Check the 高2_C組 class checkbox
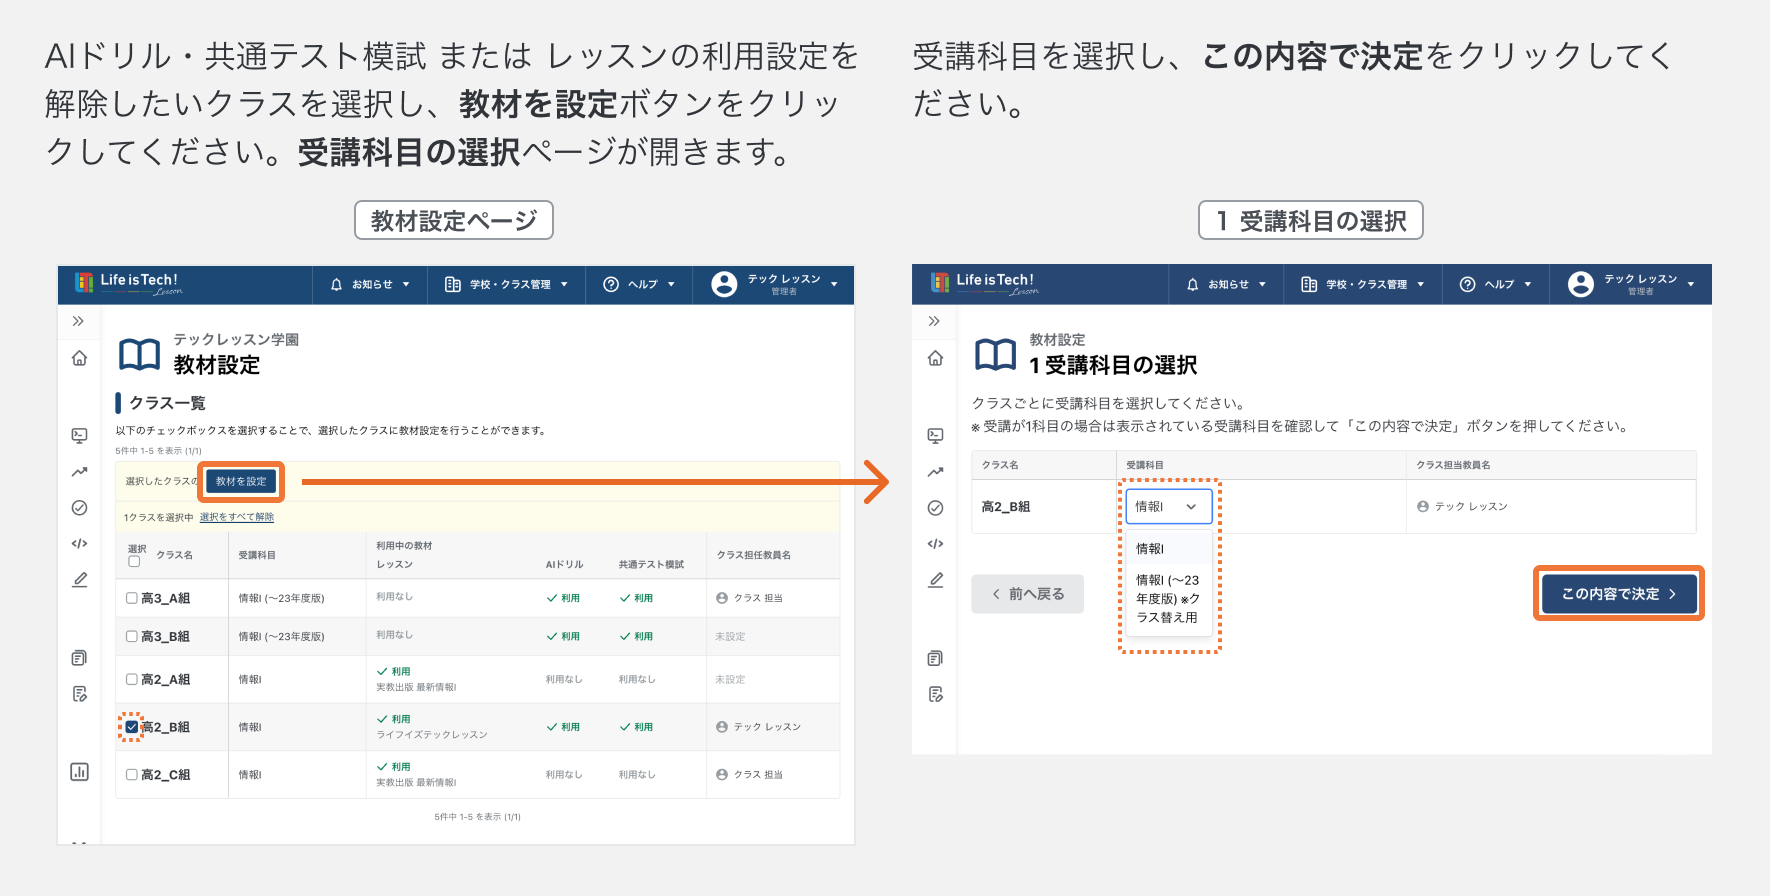 (132, 774)
